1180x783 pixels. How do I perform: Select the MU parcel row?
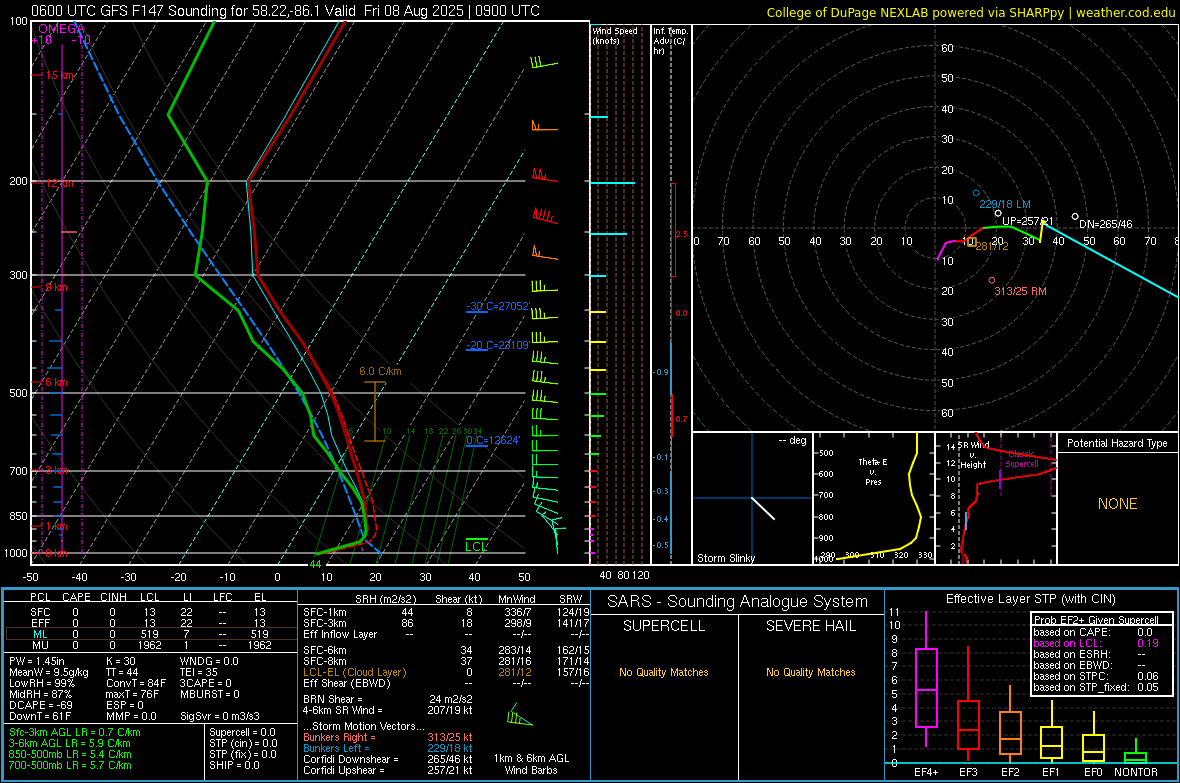(151, 645)
